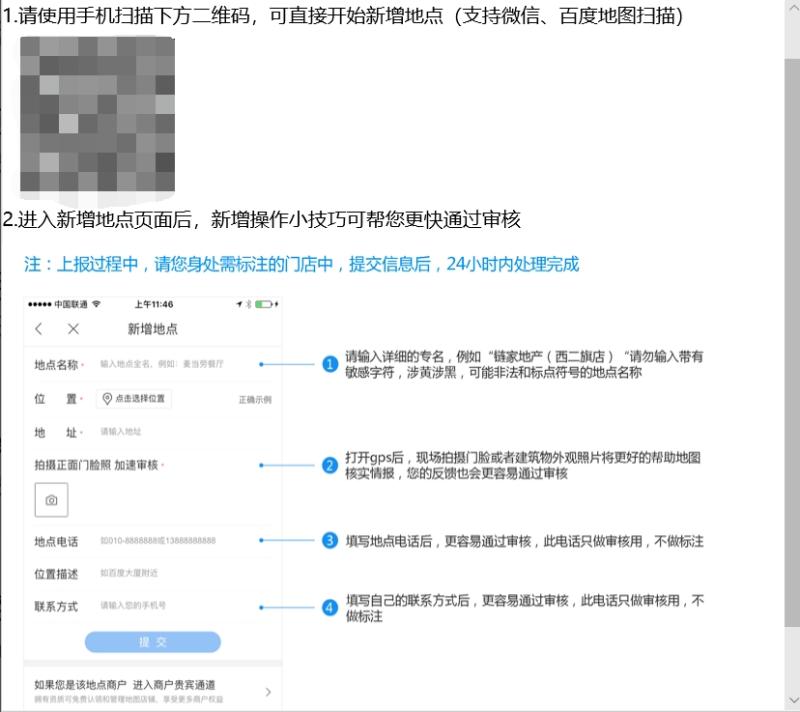The height and width of the screenshot is (712, 800).
Task: Click the back chevron beside the X icon
Action: click(38, 328)
